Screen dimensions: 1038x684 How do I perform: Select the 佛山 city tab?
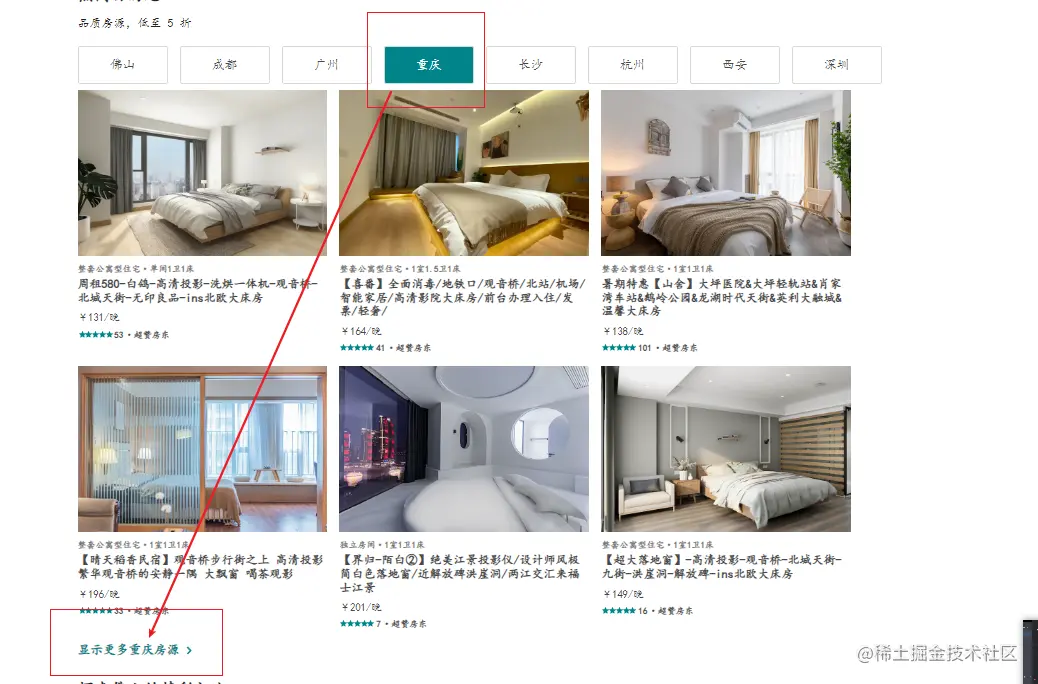pyautogui.click(x=122, y=65)
